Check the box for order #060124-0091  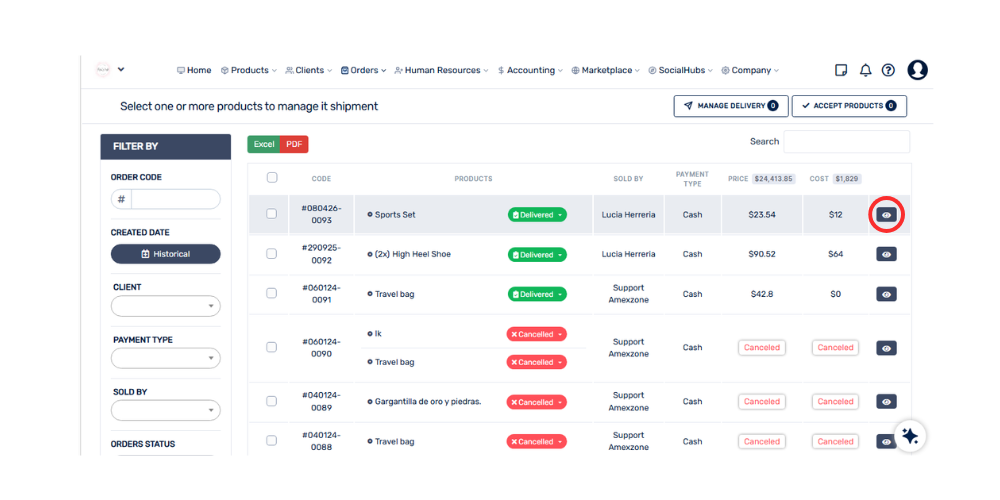[x=272, y=294]
